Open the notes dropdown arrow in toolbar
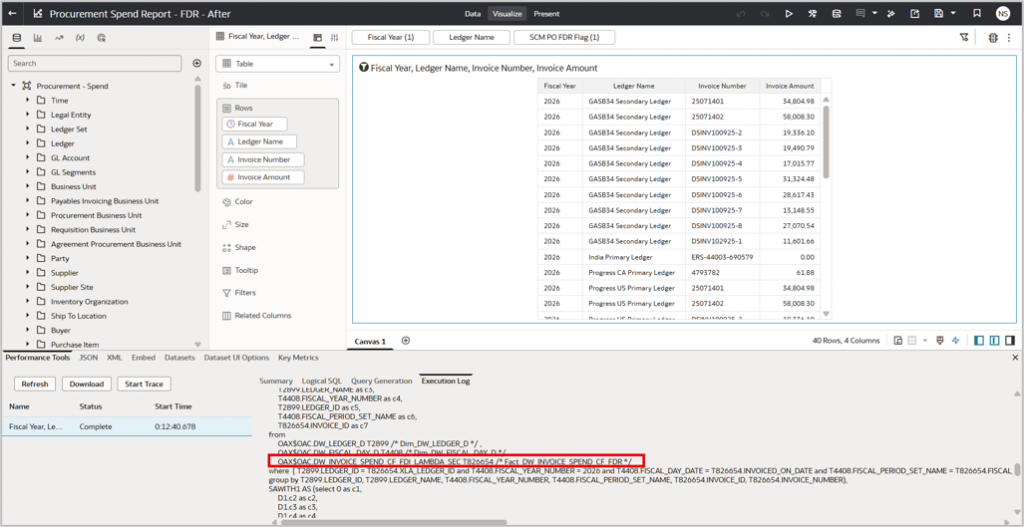Screen dimensions: 1024x527 coord(874,13)
